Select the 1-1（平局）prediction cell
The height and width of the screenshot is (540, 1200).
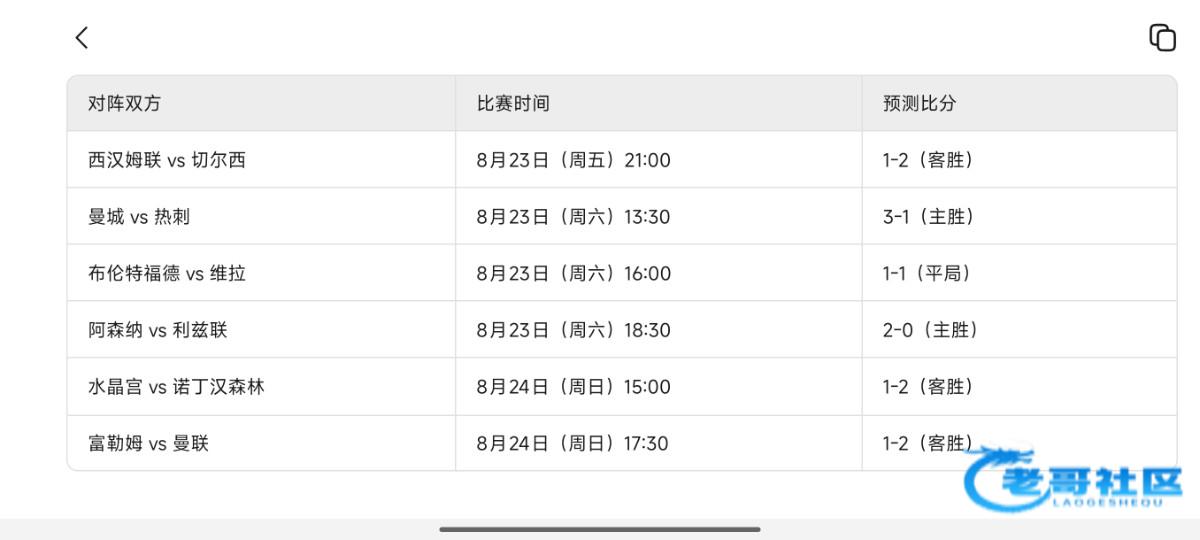[x=927, y=274]
